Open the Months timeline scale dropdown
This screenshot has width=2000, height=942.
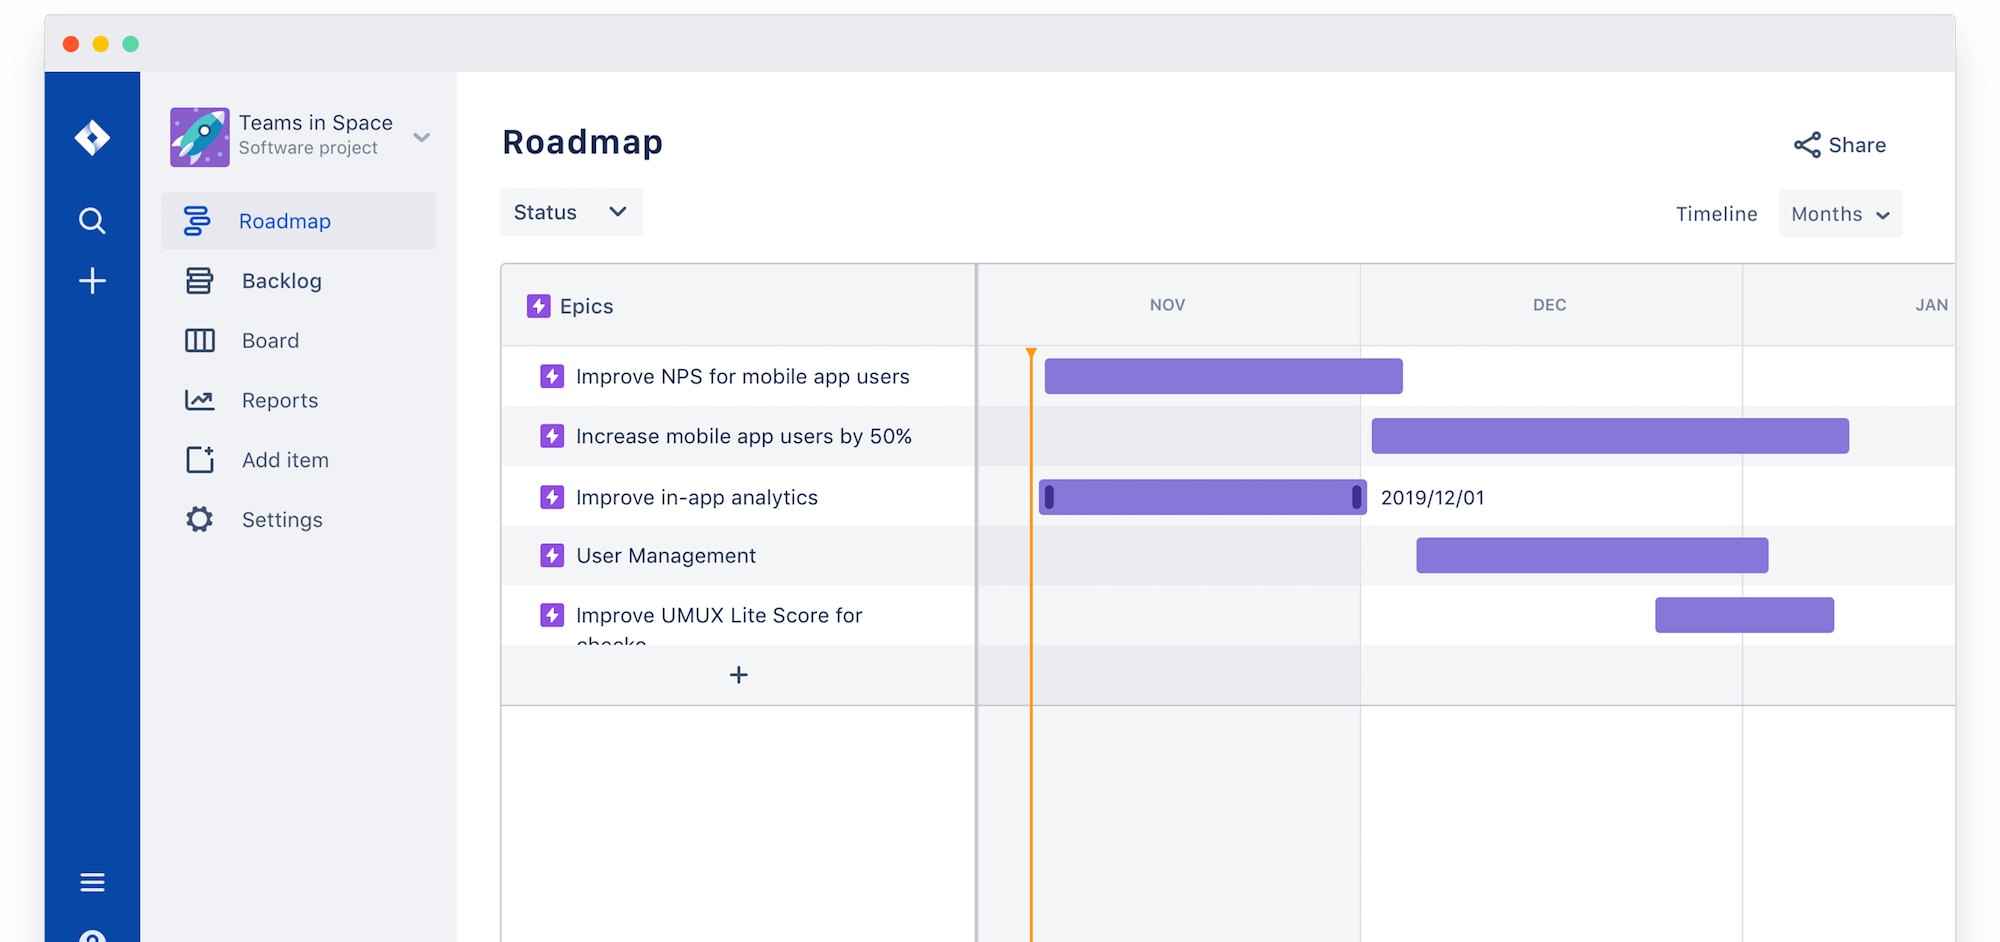(x=1840, y=213)
